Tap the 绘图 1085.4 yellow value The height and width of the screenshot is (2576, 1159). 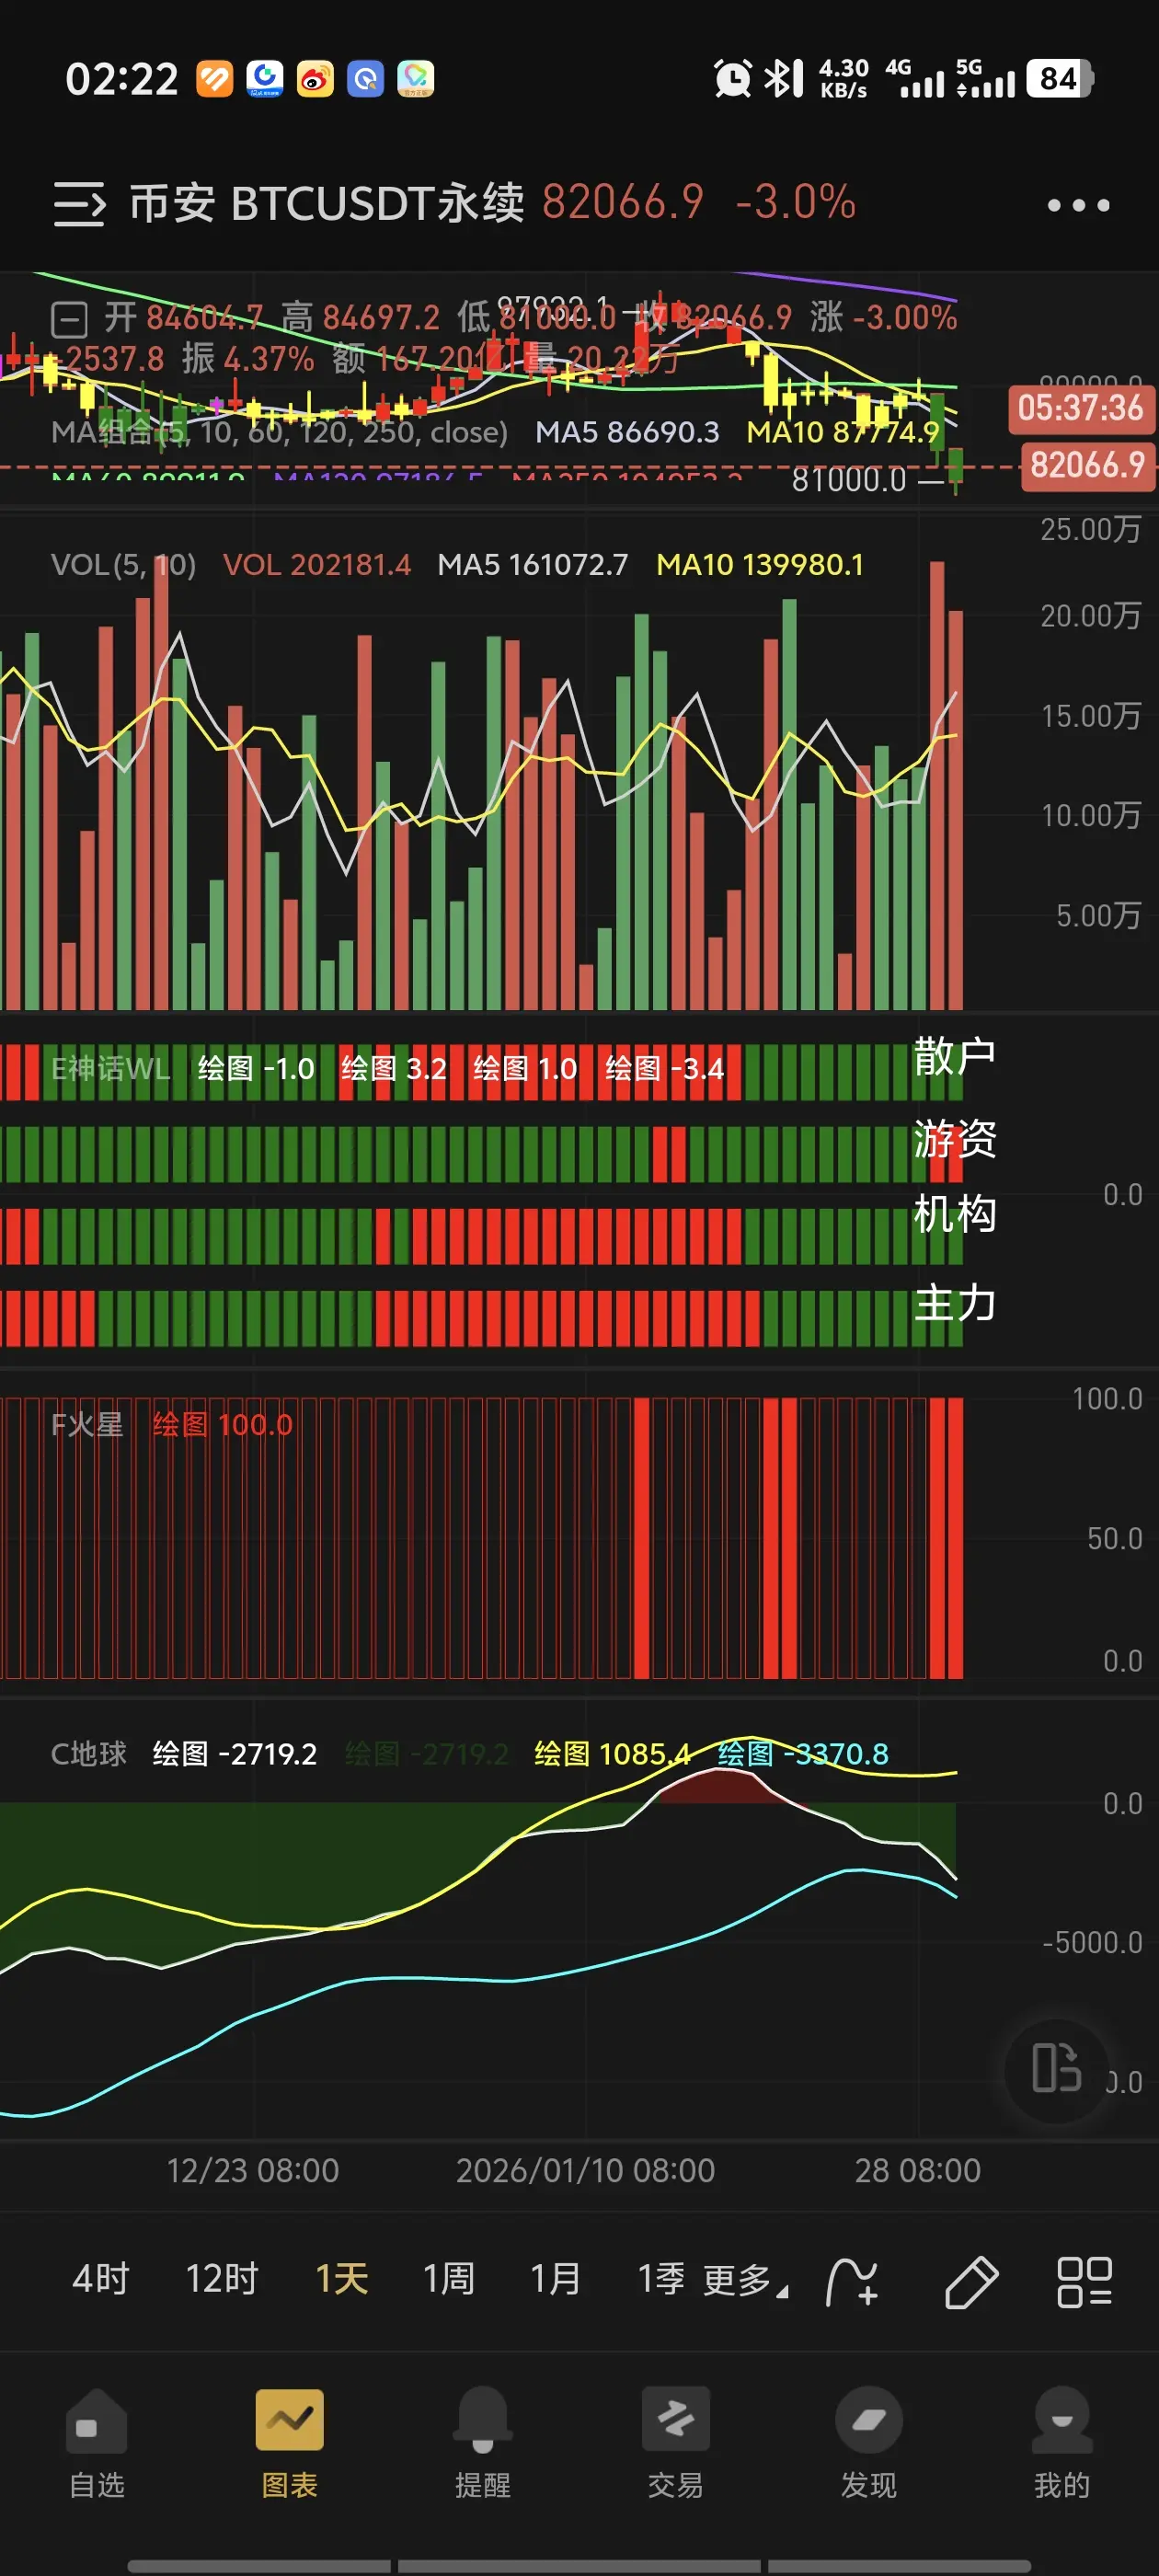[612, 1754]
